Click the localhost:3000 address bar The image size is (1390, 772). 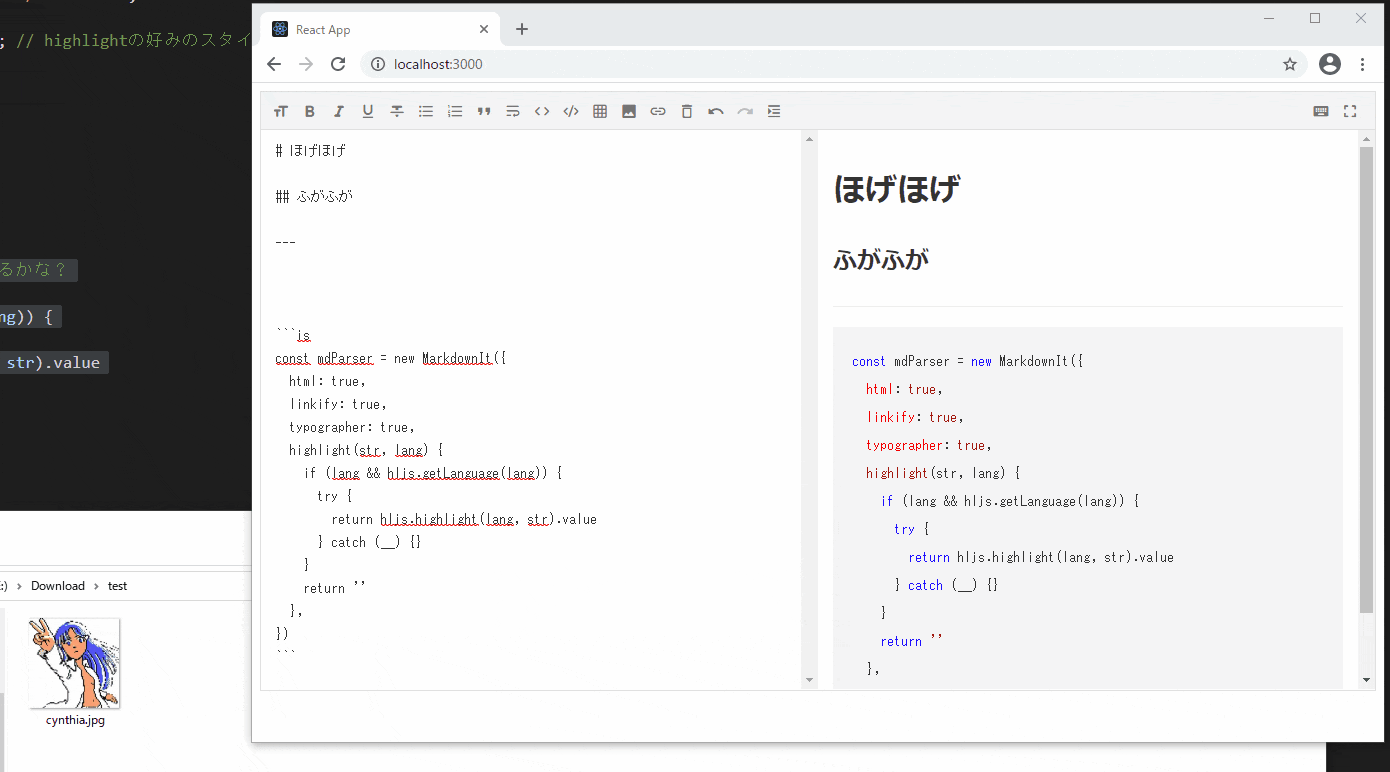[x=834, y=64]
